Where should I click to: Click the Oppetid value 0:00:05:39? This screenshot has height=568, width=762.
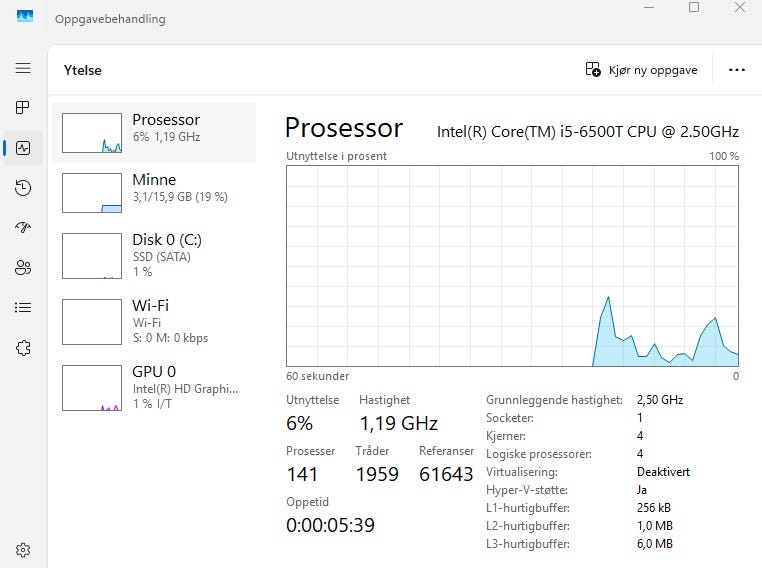click(x=330, y=525)
